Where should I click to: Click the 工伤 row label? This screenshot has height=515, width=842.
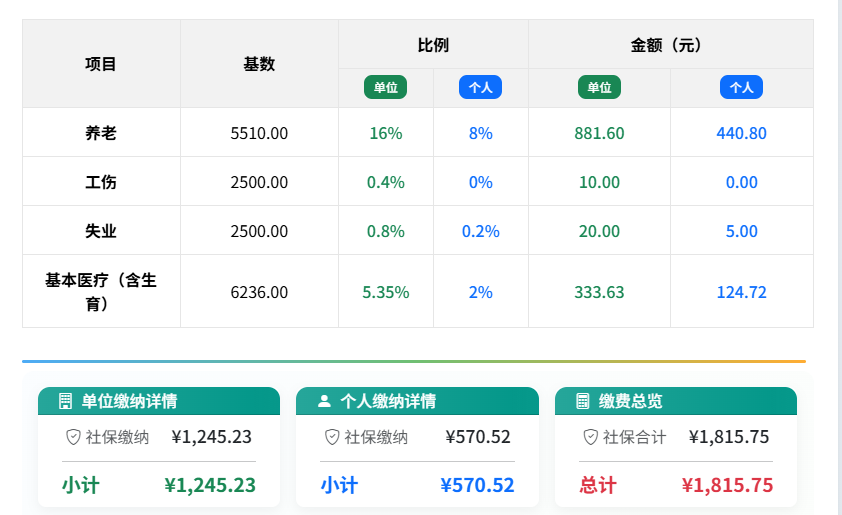tap(101, 182)
